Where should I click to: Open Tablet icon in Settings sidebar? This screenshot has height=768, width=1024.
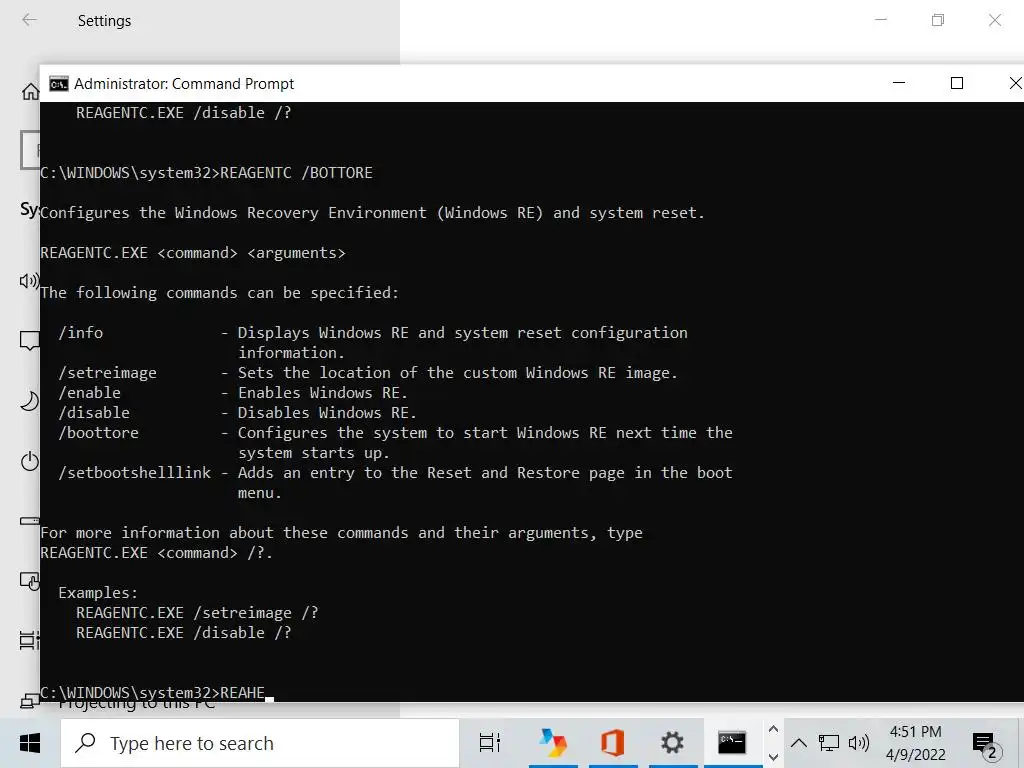29,581
